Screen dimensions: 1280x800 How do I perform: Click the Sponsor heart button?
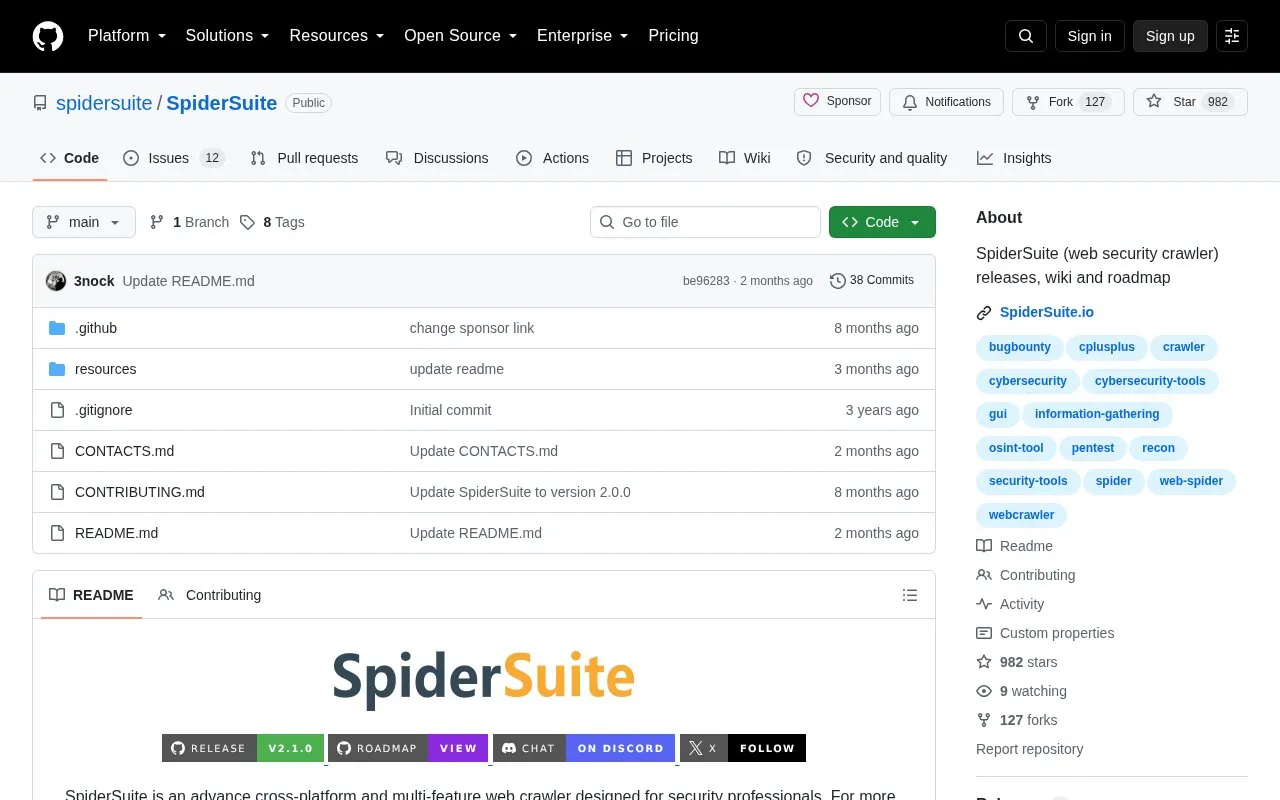click(x=837, y=102)
